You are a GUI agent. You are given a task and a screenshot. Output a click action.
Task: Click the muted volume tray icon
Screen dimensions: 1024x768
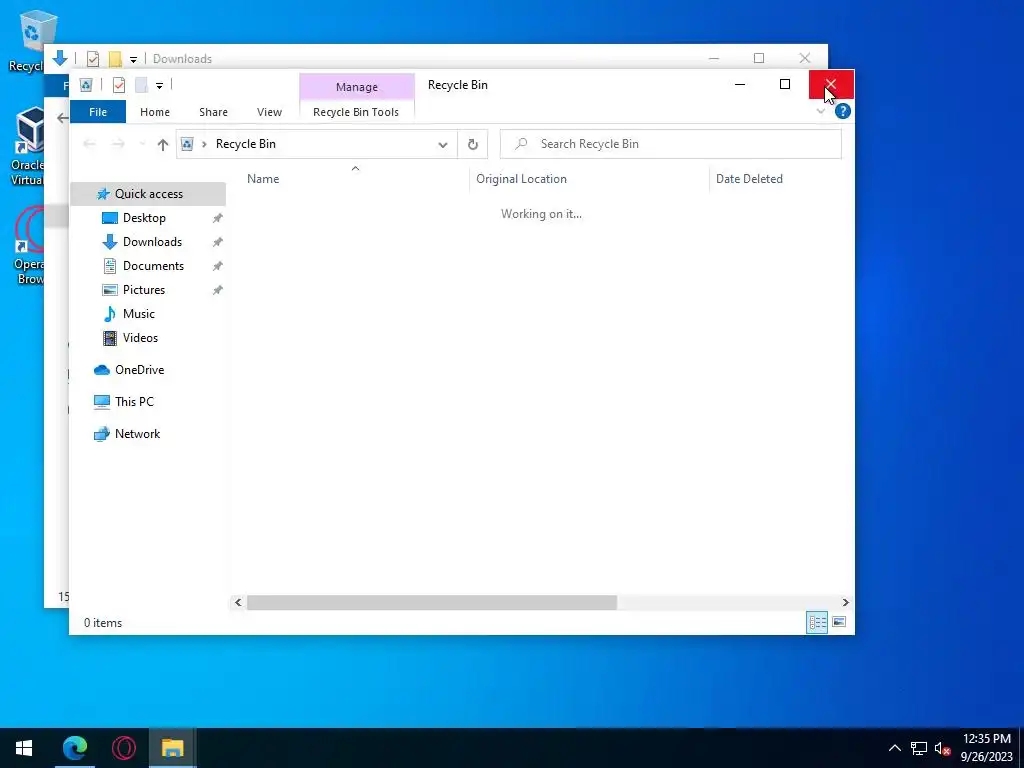click(x=942, y=748)
